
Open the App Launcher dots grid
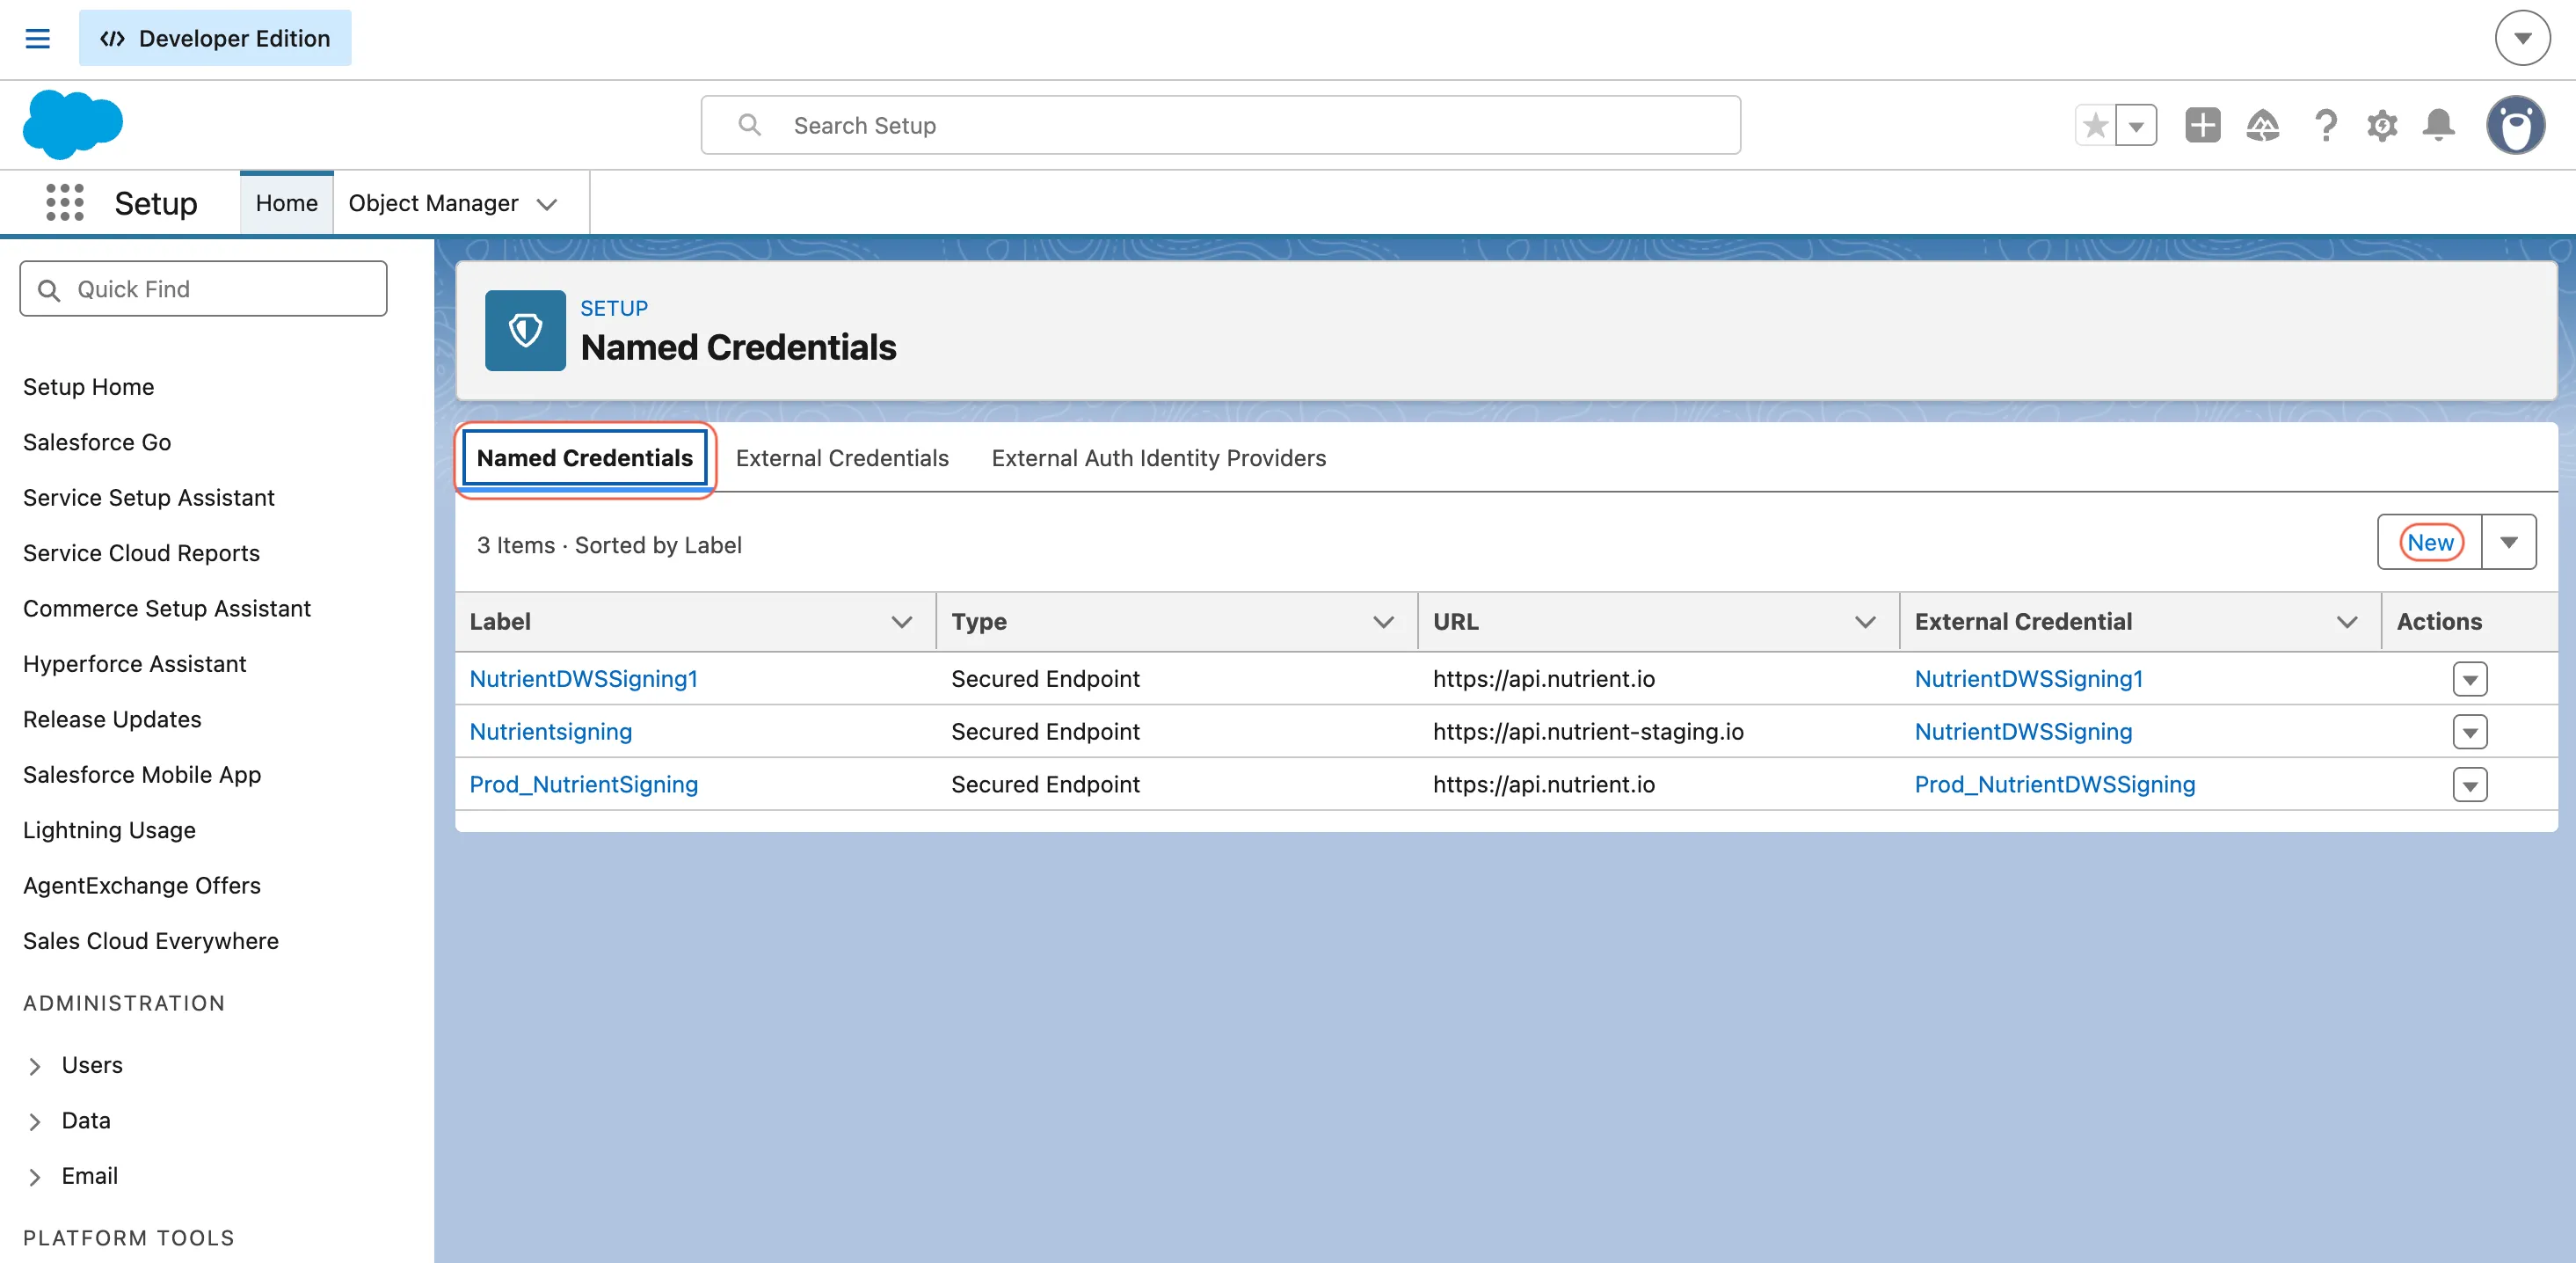pos(65,203)
